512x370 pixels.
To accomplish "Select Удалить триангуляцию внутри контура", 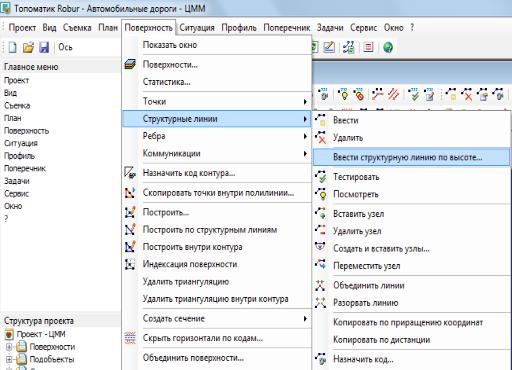I will [x=217, y=299].
